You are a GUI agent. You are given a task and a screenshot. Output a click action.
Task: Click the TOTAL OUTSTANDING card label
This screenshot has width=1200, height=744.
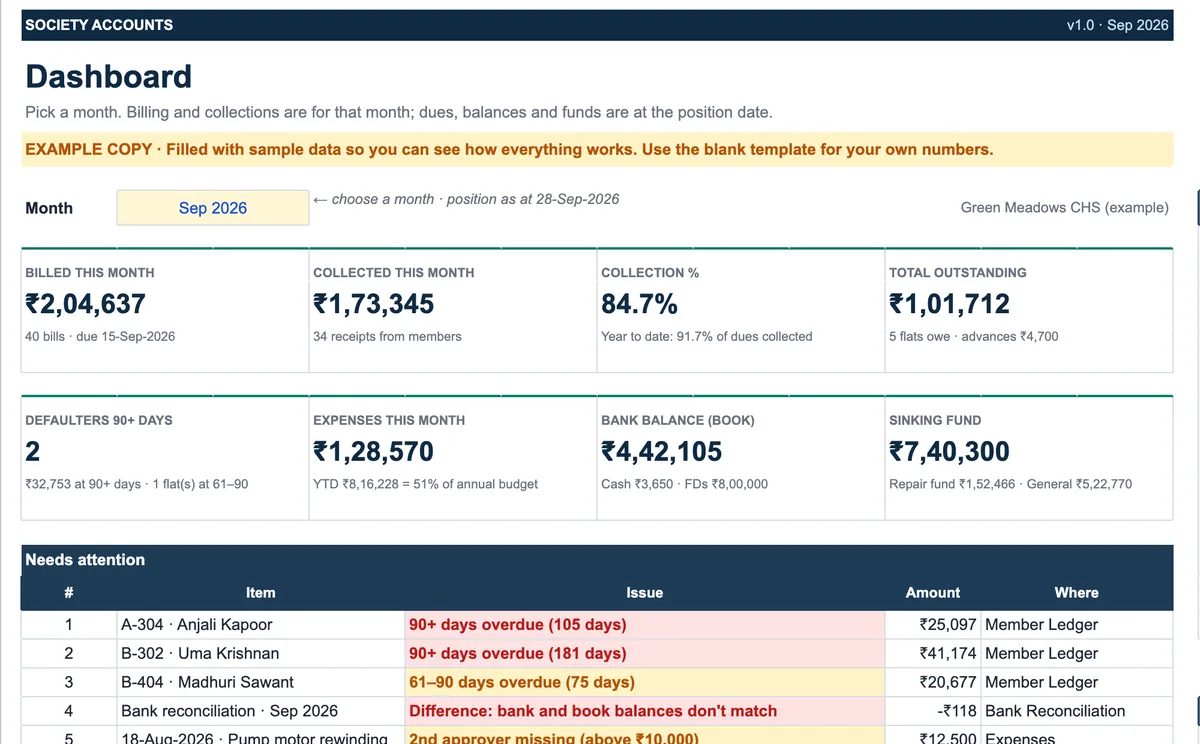pyautogui.click(x=958, y=272)
